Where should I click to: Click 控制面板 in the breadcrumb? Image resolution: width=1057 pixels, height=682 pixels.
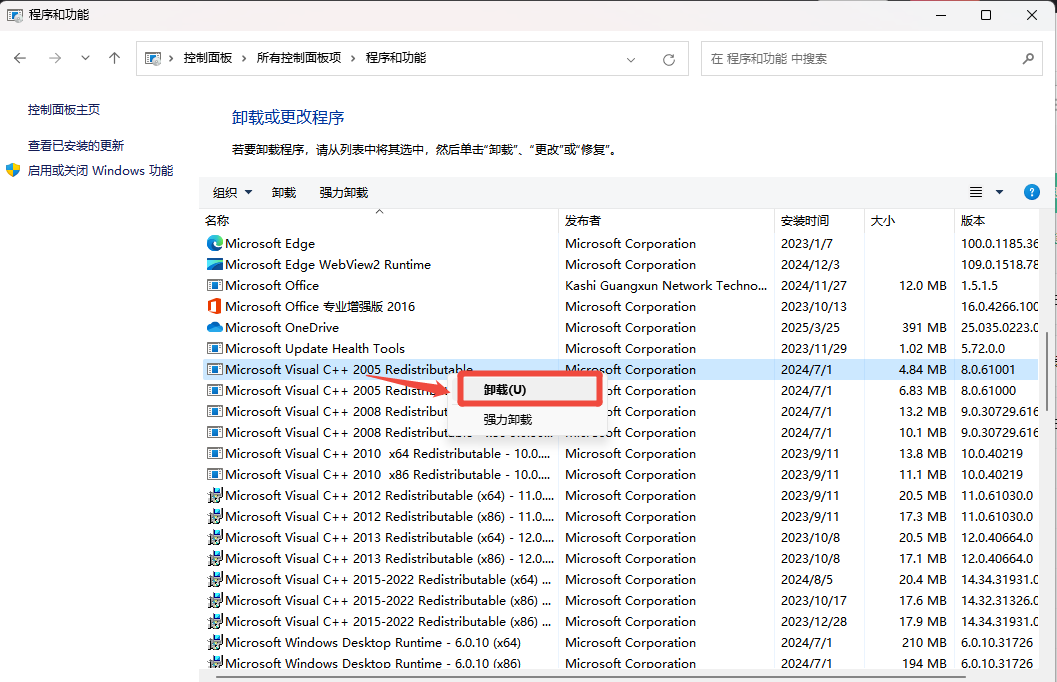point(208,58)
